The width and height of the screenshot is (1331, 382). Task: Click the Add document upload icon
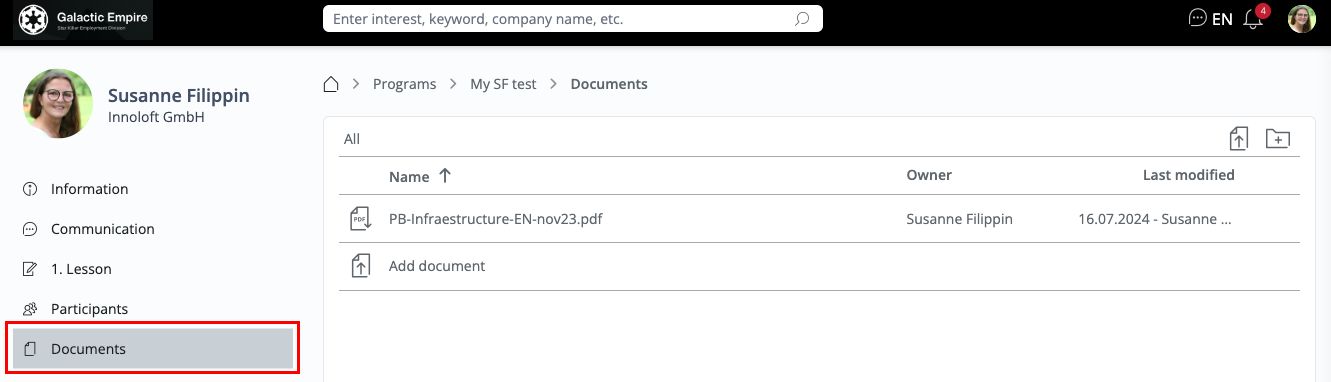point(360,266)
